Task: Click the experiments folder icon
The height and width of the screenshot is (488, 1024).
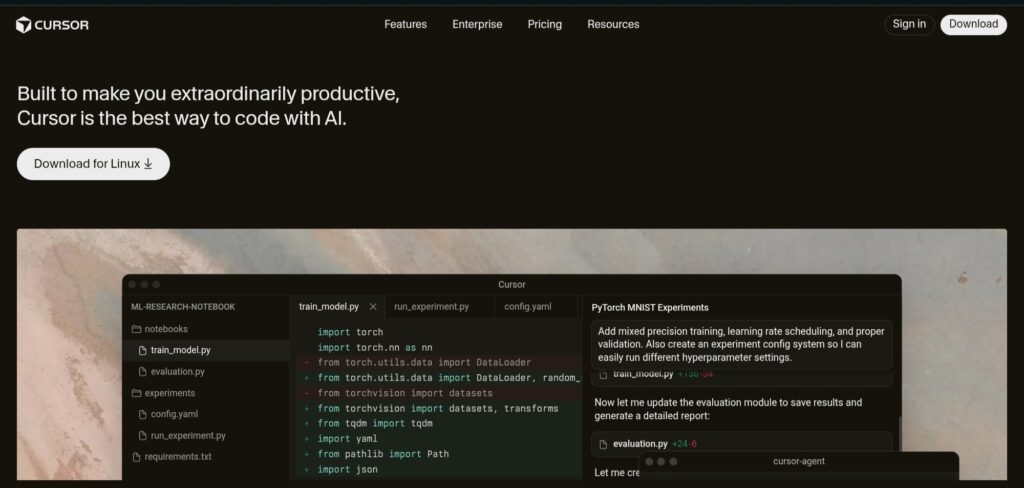Action: coord(136,393)
